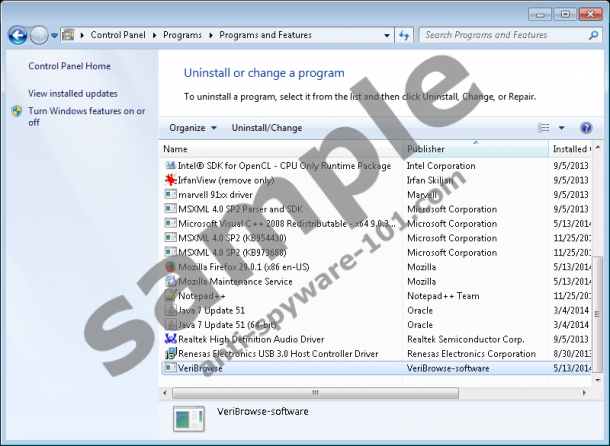Expand the Organize dropdown menu
Image resolution: width=610 pixels, height=446 pixels.
coord(193,128)
